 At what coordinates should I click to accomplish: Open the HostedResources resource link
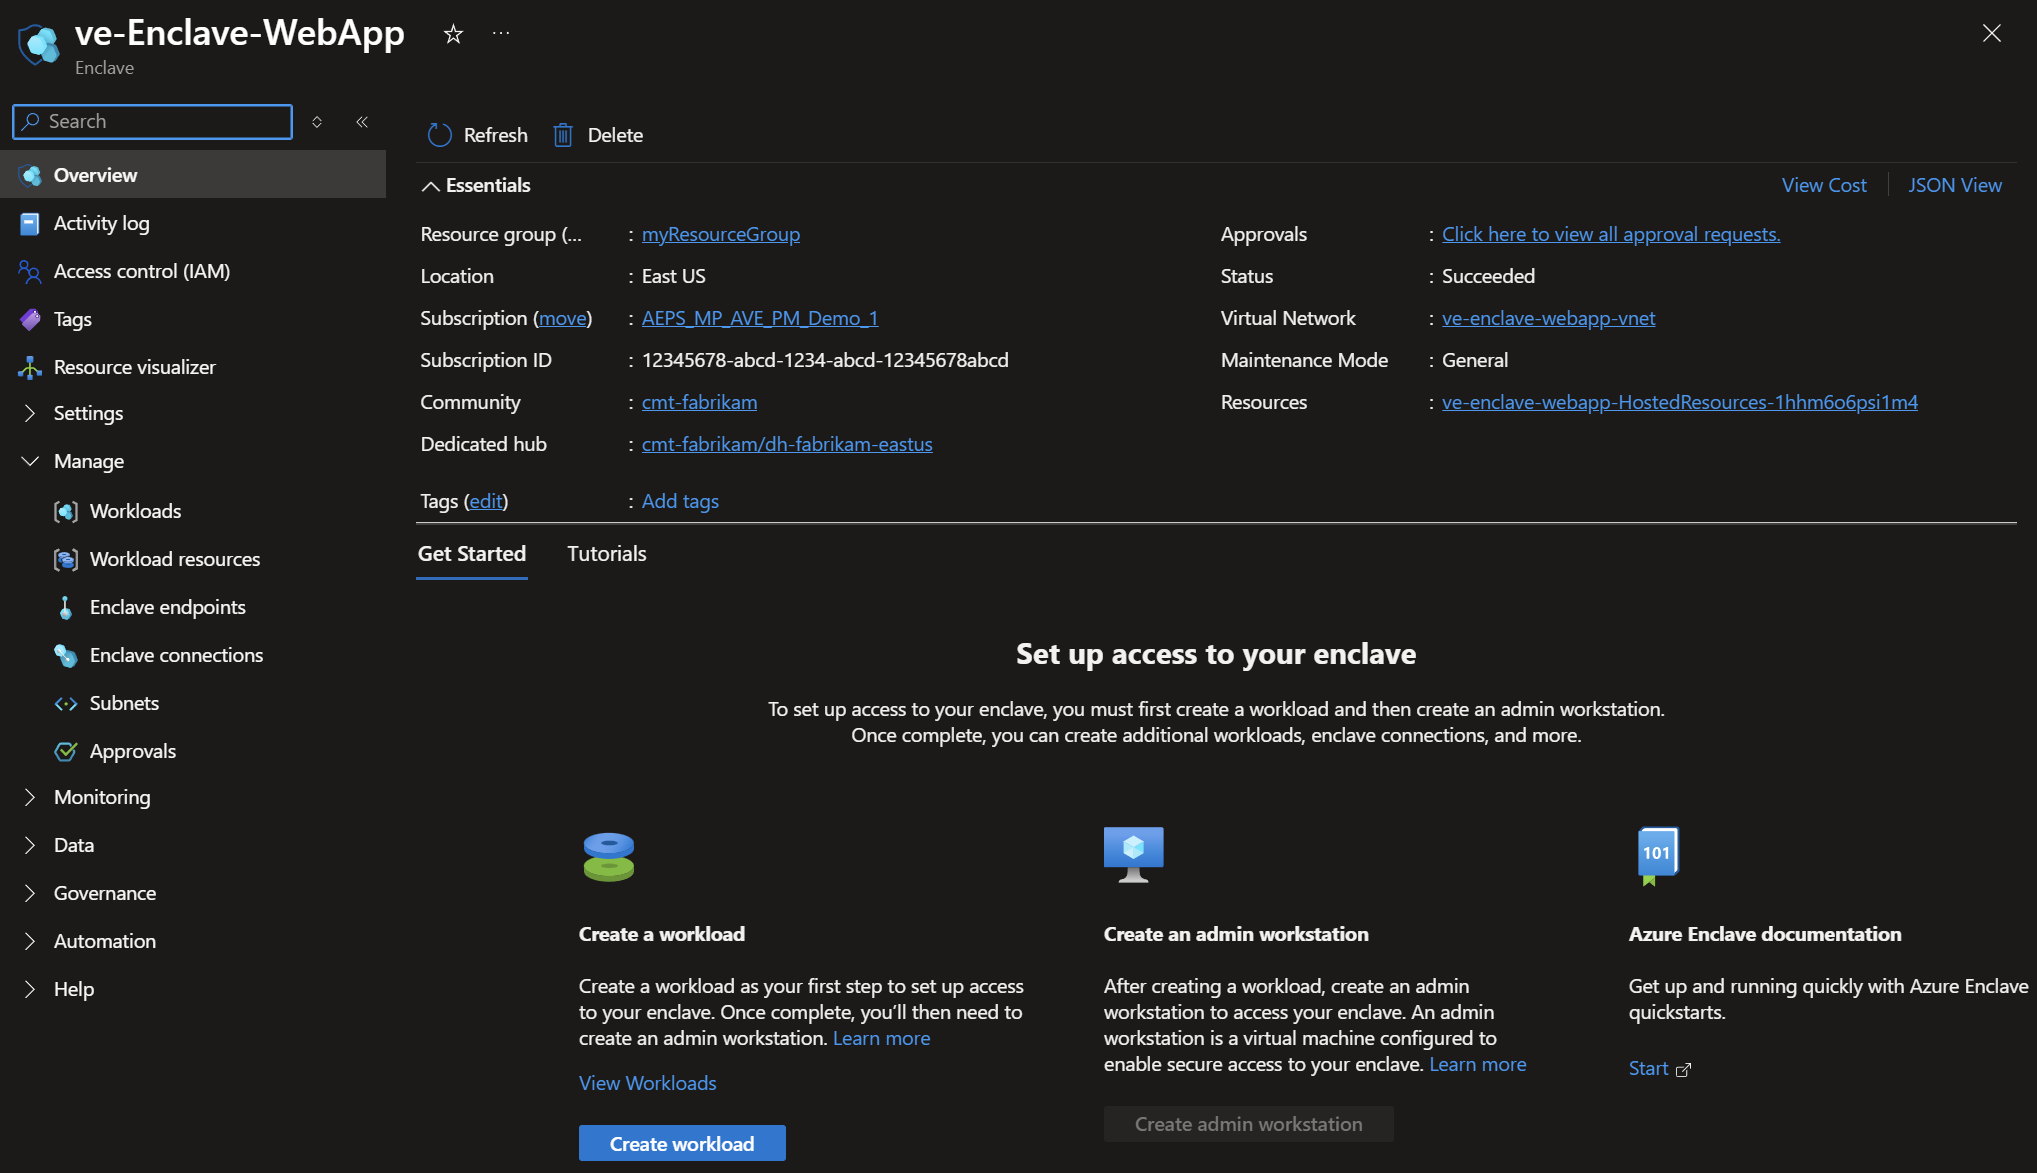[x=1680, y=402]
